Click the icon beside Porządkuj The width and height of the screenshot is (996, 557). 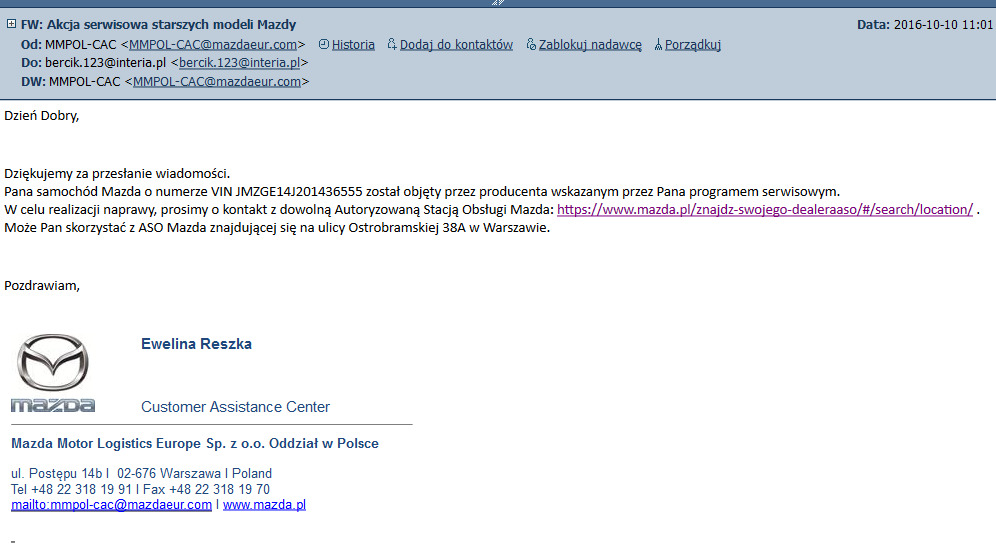click(x=657, y=44)
